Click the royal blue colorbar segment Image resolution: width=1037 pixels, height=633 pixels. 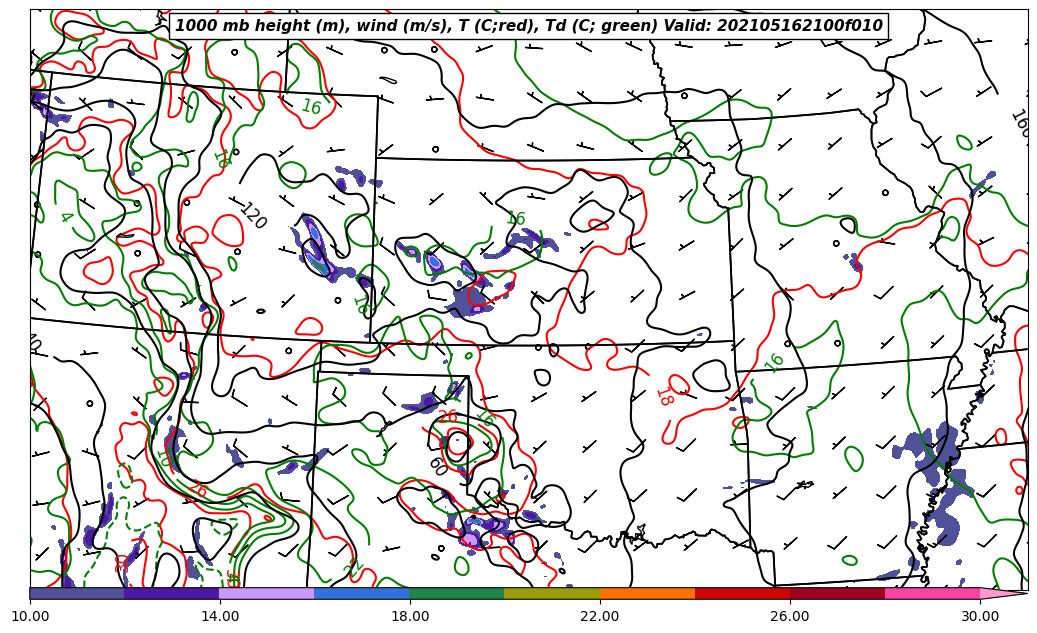pyautogui.click(x=362, y=593)
